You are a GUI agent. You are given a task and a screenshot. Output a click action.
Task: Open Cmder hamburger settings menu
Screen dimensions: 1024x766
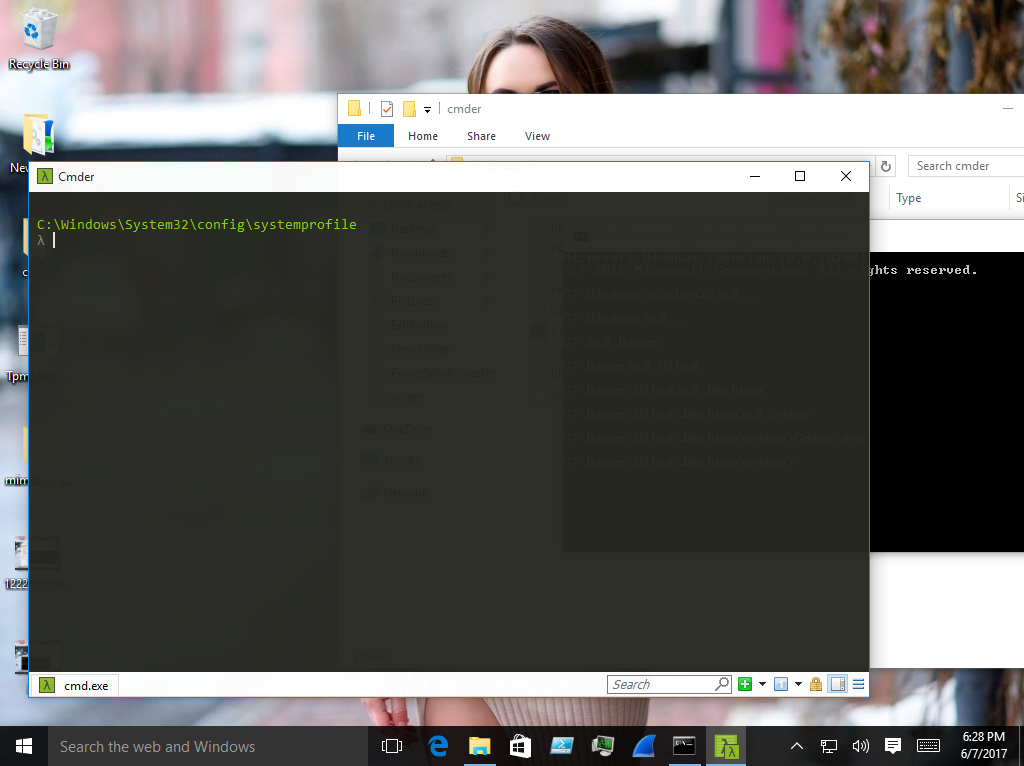tap(858, 684)
